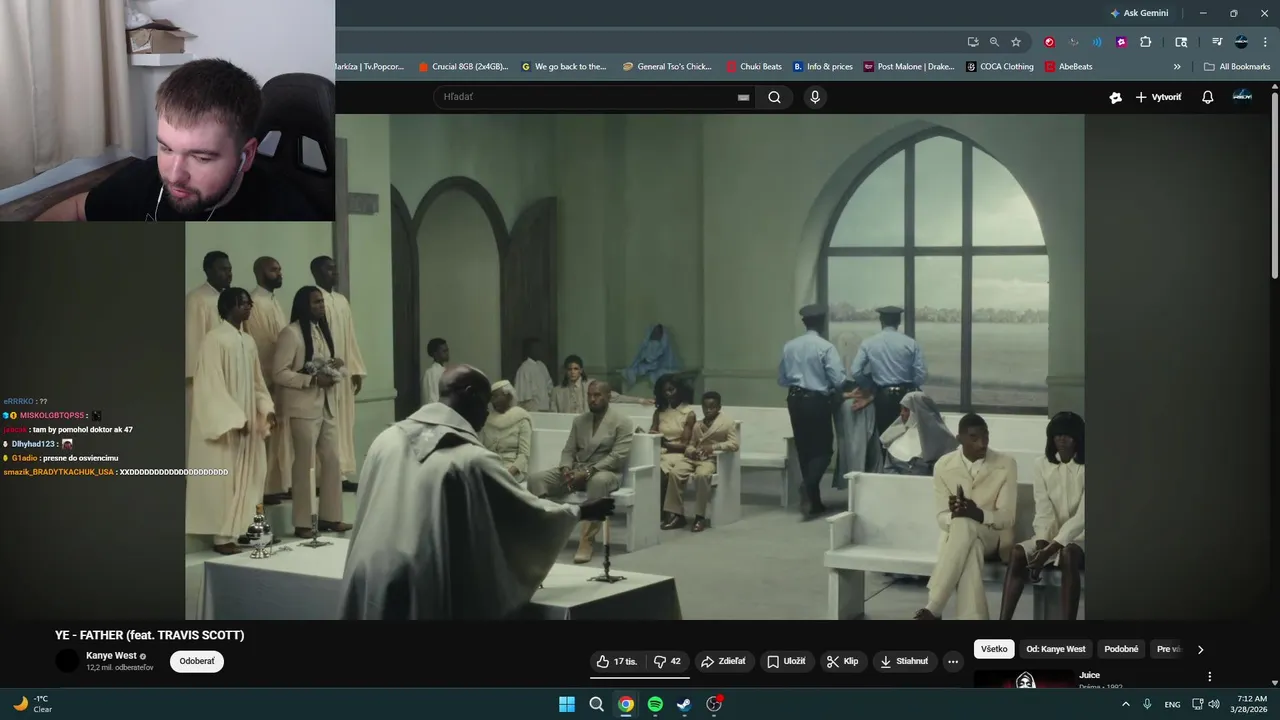
Task: Show more filter chips with right arrow
Action: tap(1201, 649)
